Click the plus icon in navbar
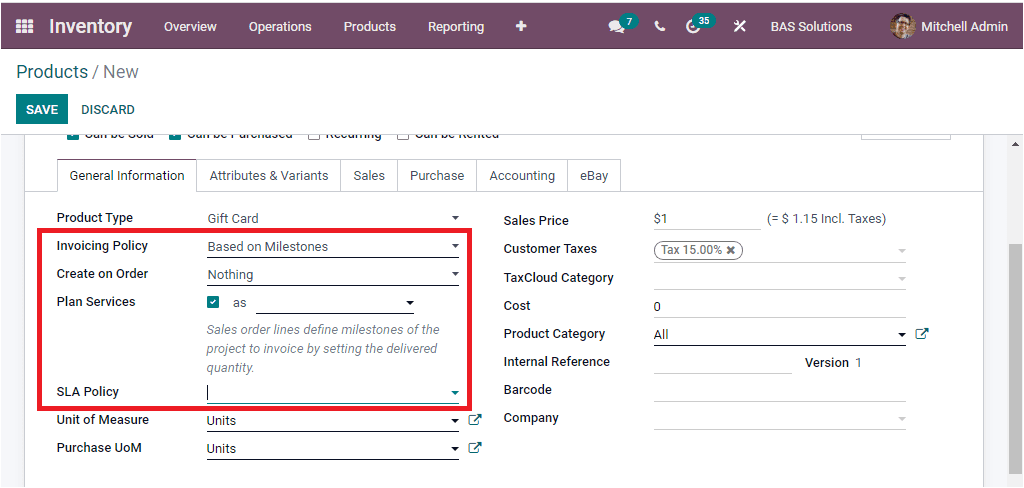 [x=521, y=27]
